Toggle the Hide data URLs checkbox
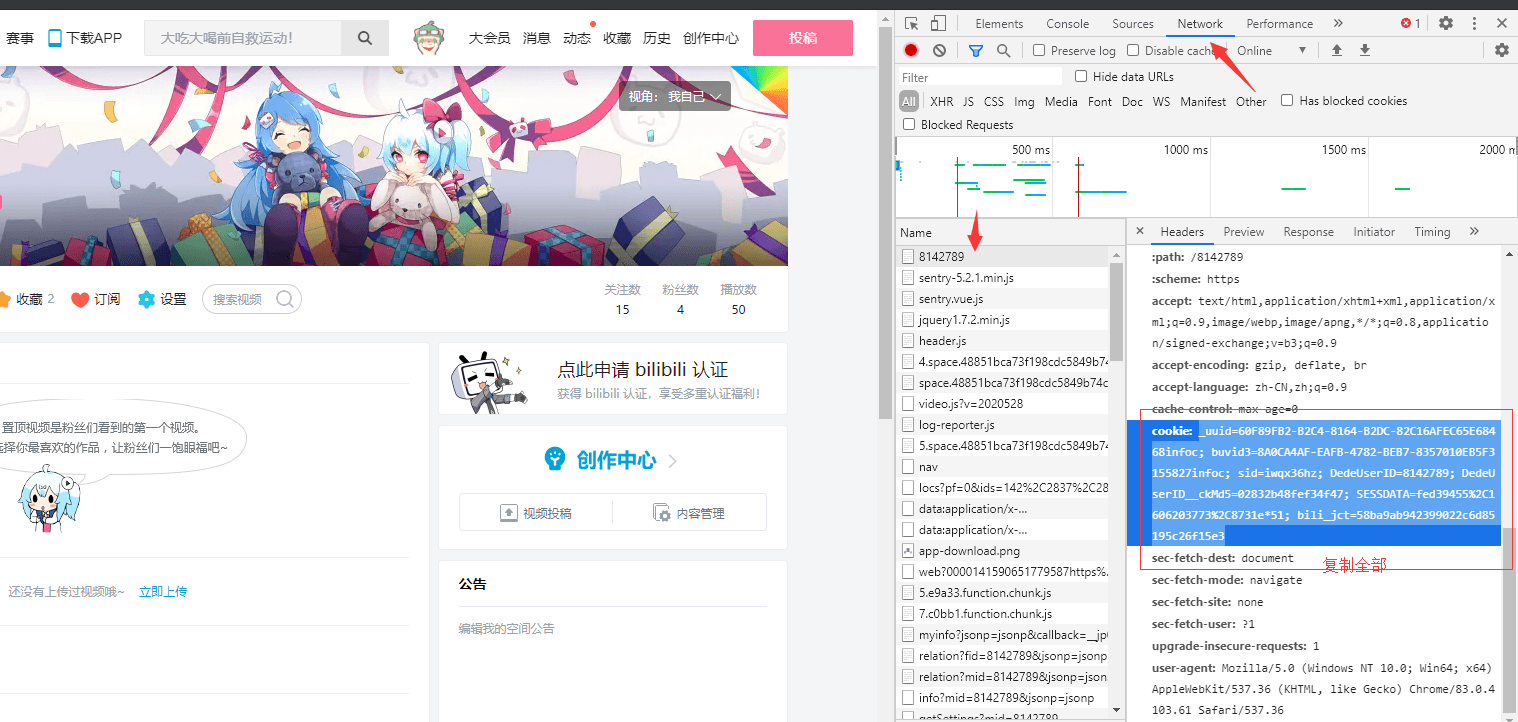The image size is (1518, 722). 1081,76
